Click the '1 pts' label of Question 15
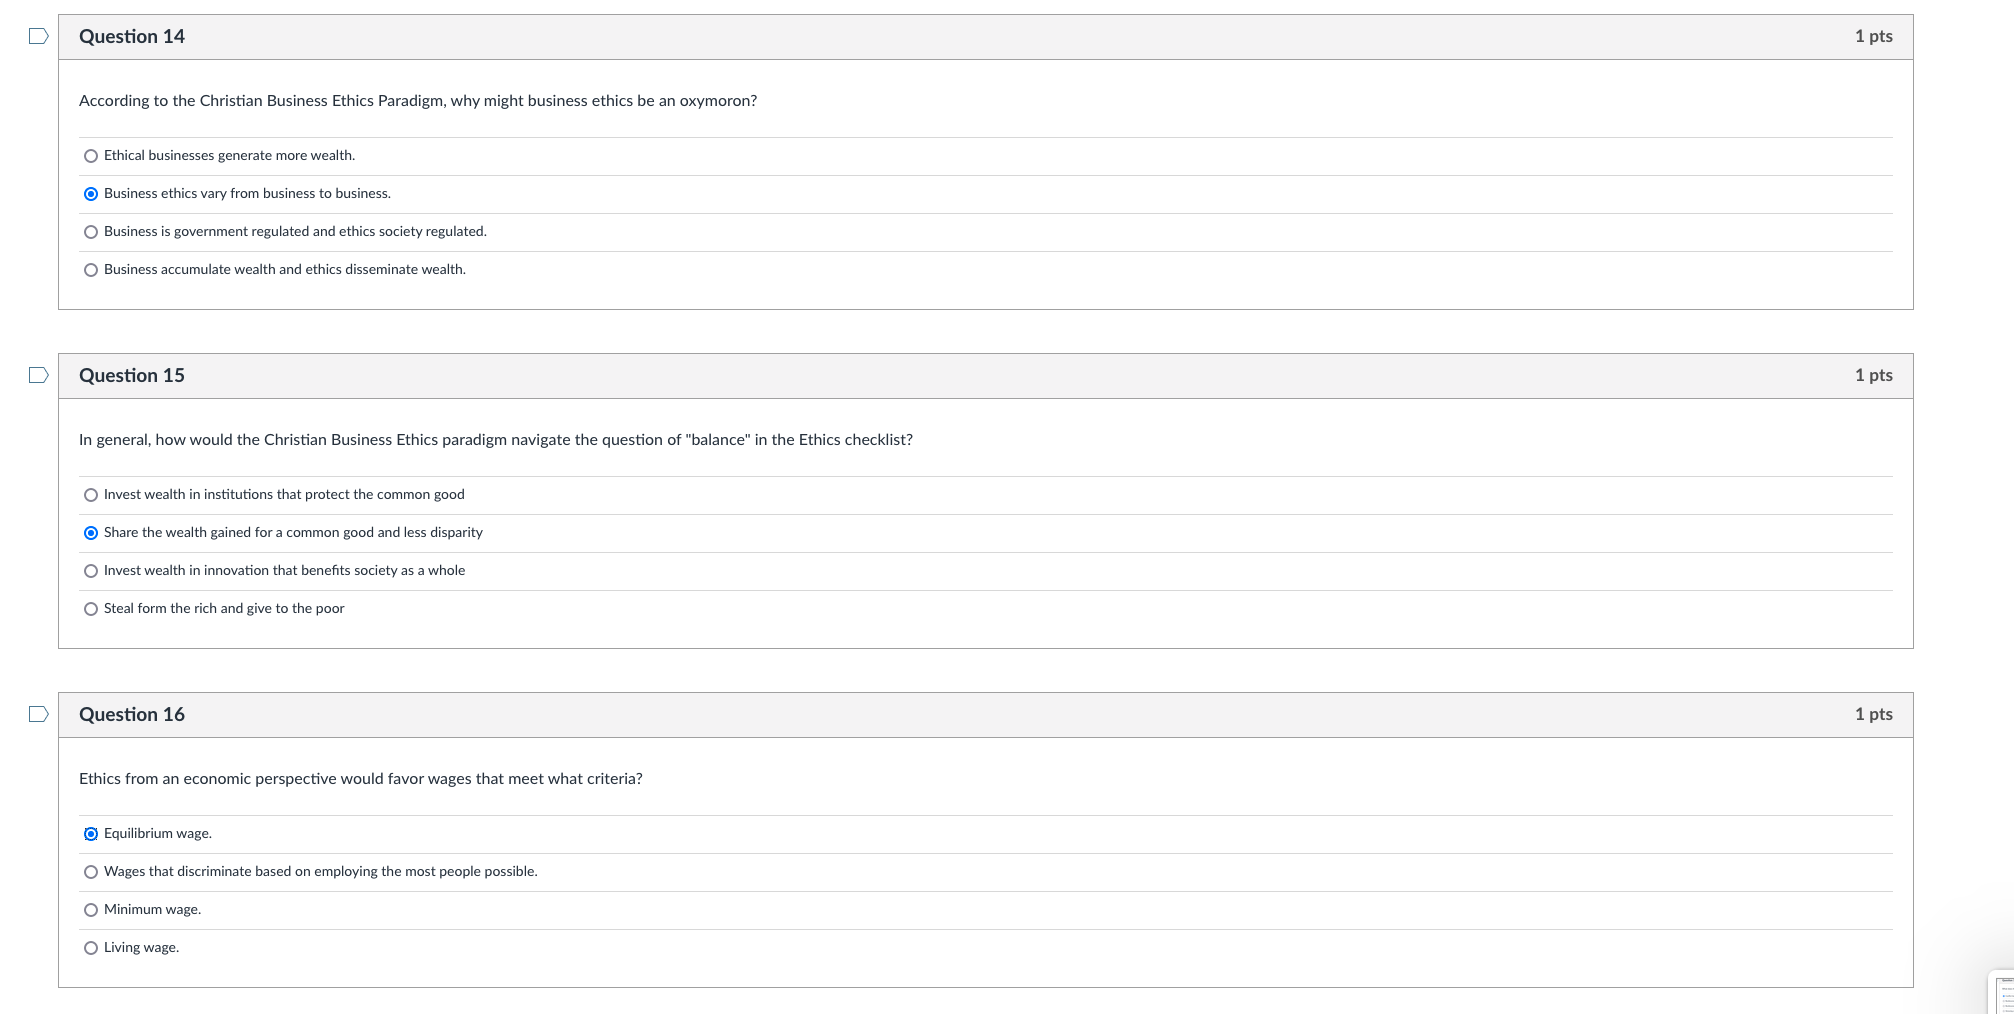The height and width of the screenshot is (1014, 2014). click(x=1873, y=376)
